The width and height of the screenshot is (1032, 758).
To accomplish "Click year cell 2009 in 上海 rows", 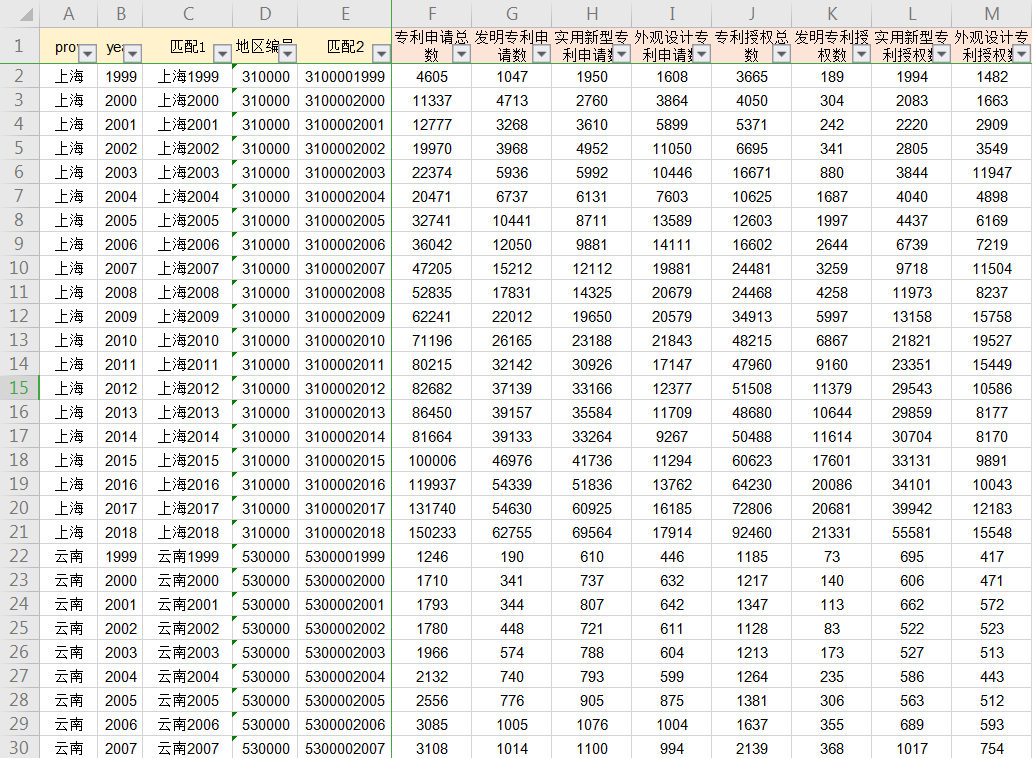I will pos(120,316).
